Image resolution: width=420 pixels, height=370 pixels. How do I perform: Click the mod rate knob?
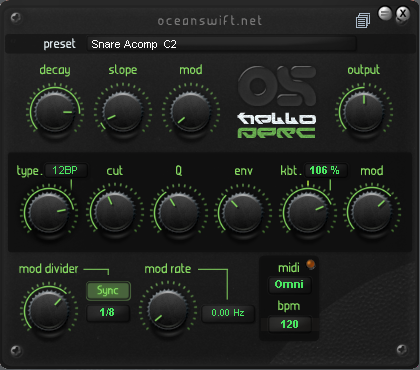click(x=168, y=310)
